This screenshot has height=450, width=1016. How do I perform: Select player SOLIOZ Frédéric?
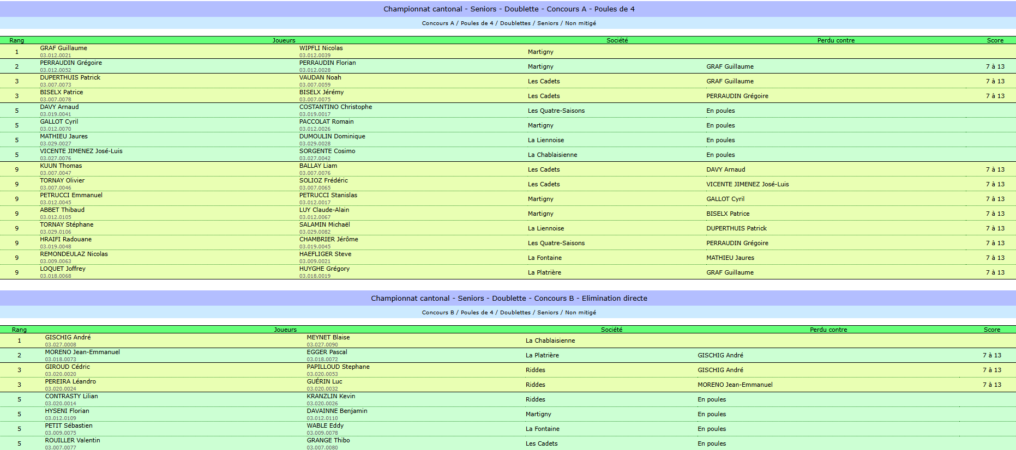tap(323, 181)
